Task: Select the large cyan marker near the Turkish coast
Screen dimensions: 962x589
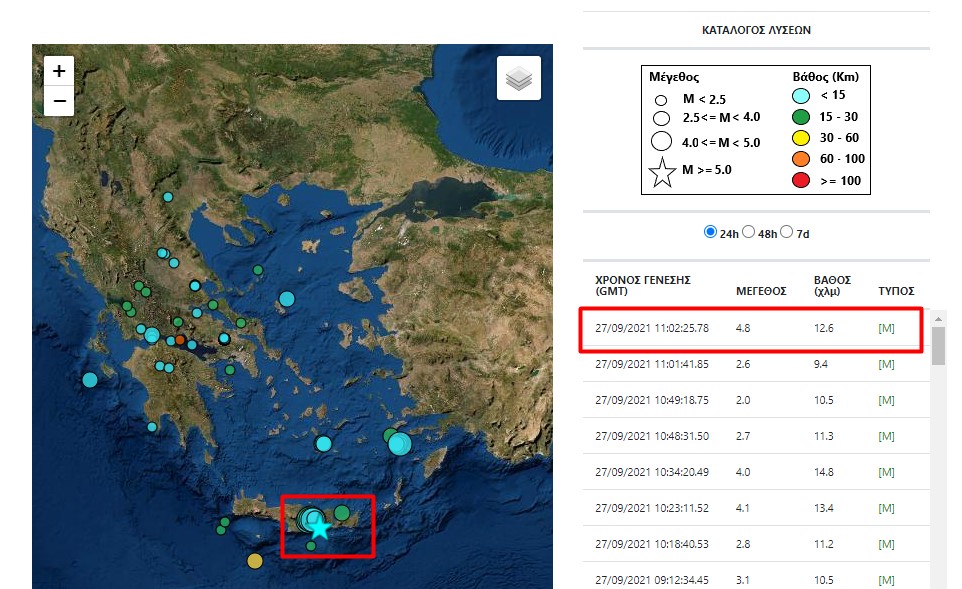Action: coord(400,444)
